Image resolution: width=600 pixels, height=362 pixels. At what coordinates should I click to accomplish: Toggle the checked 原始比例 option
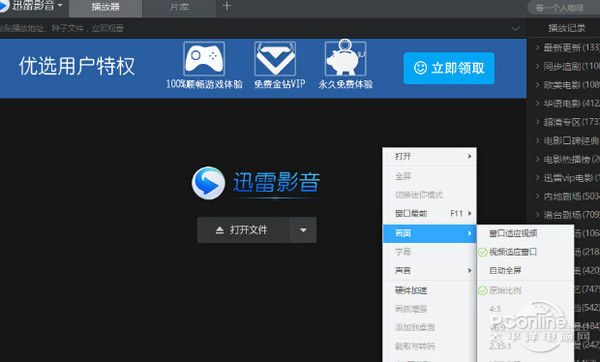point(525,290)
